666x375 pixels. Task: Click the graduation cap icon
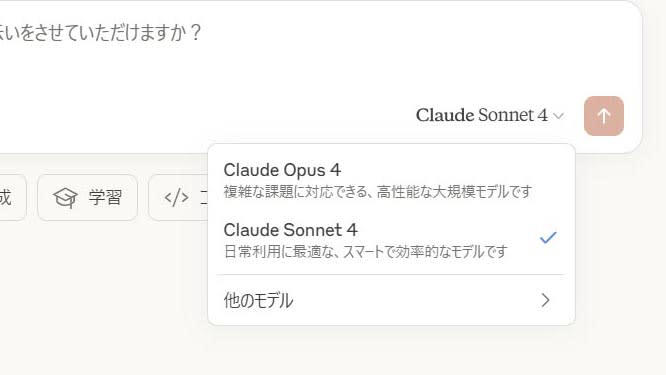[x=65, y=198]
